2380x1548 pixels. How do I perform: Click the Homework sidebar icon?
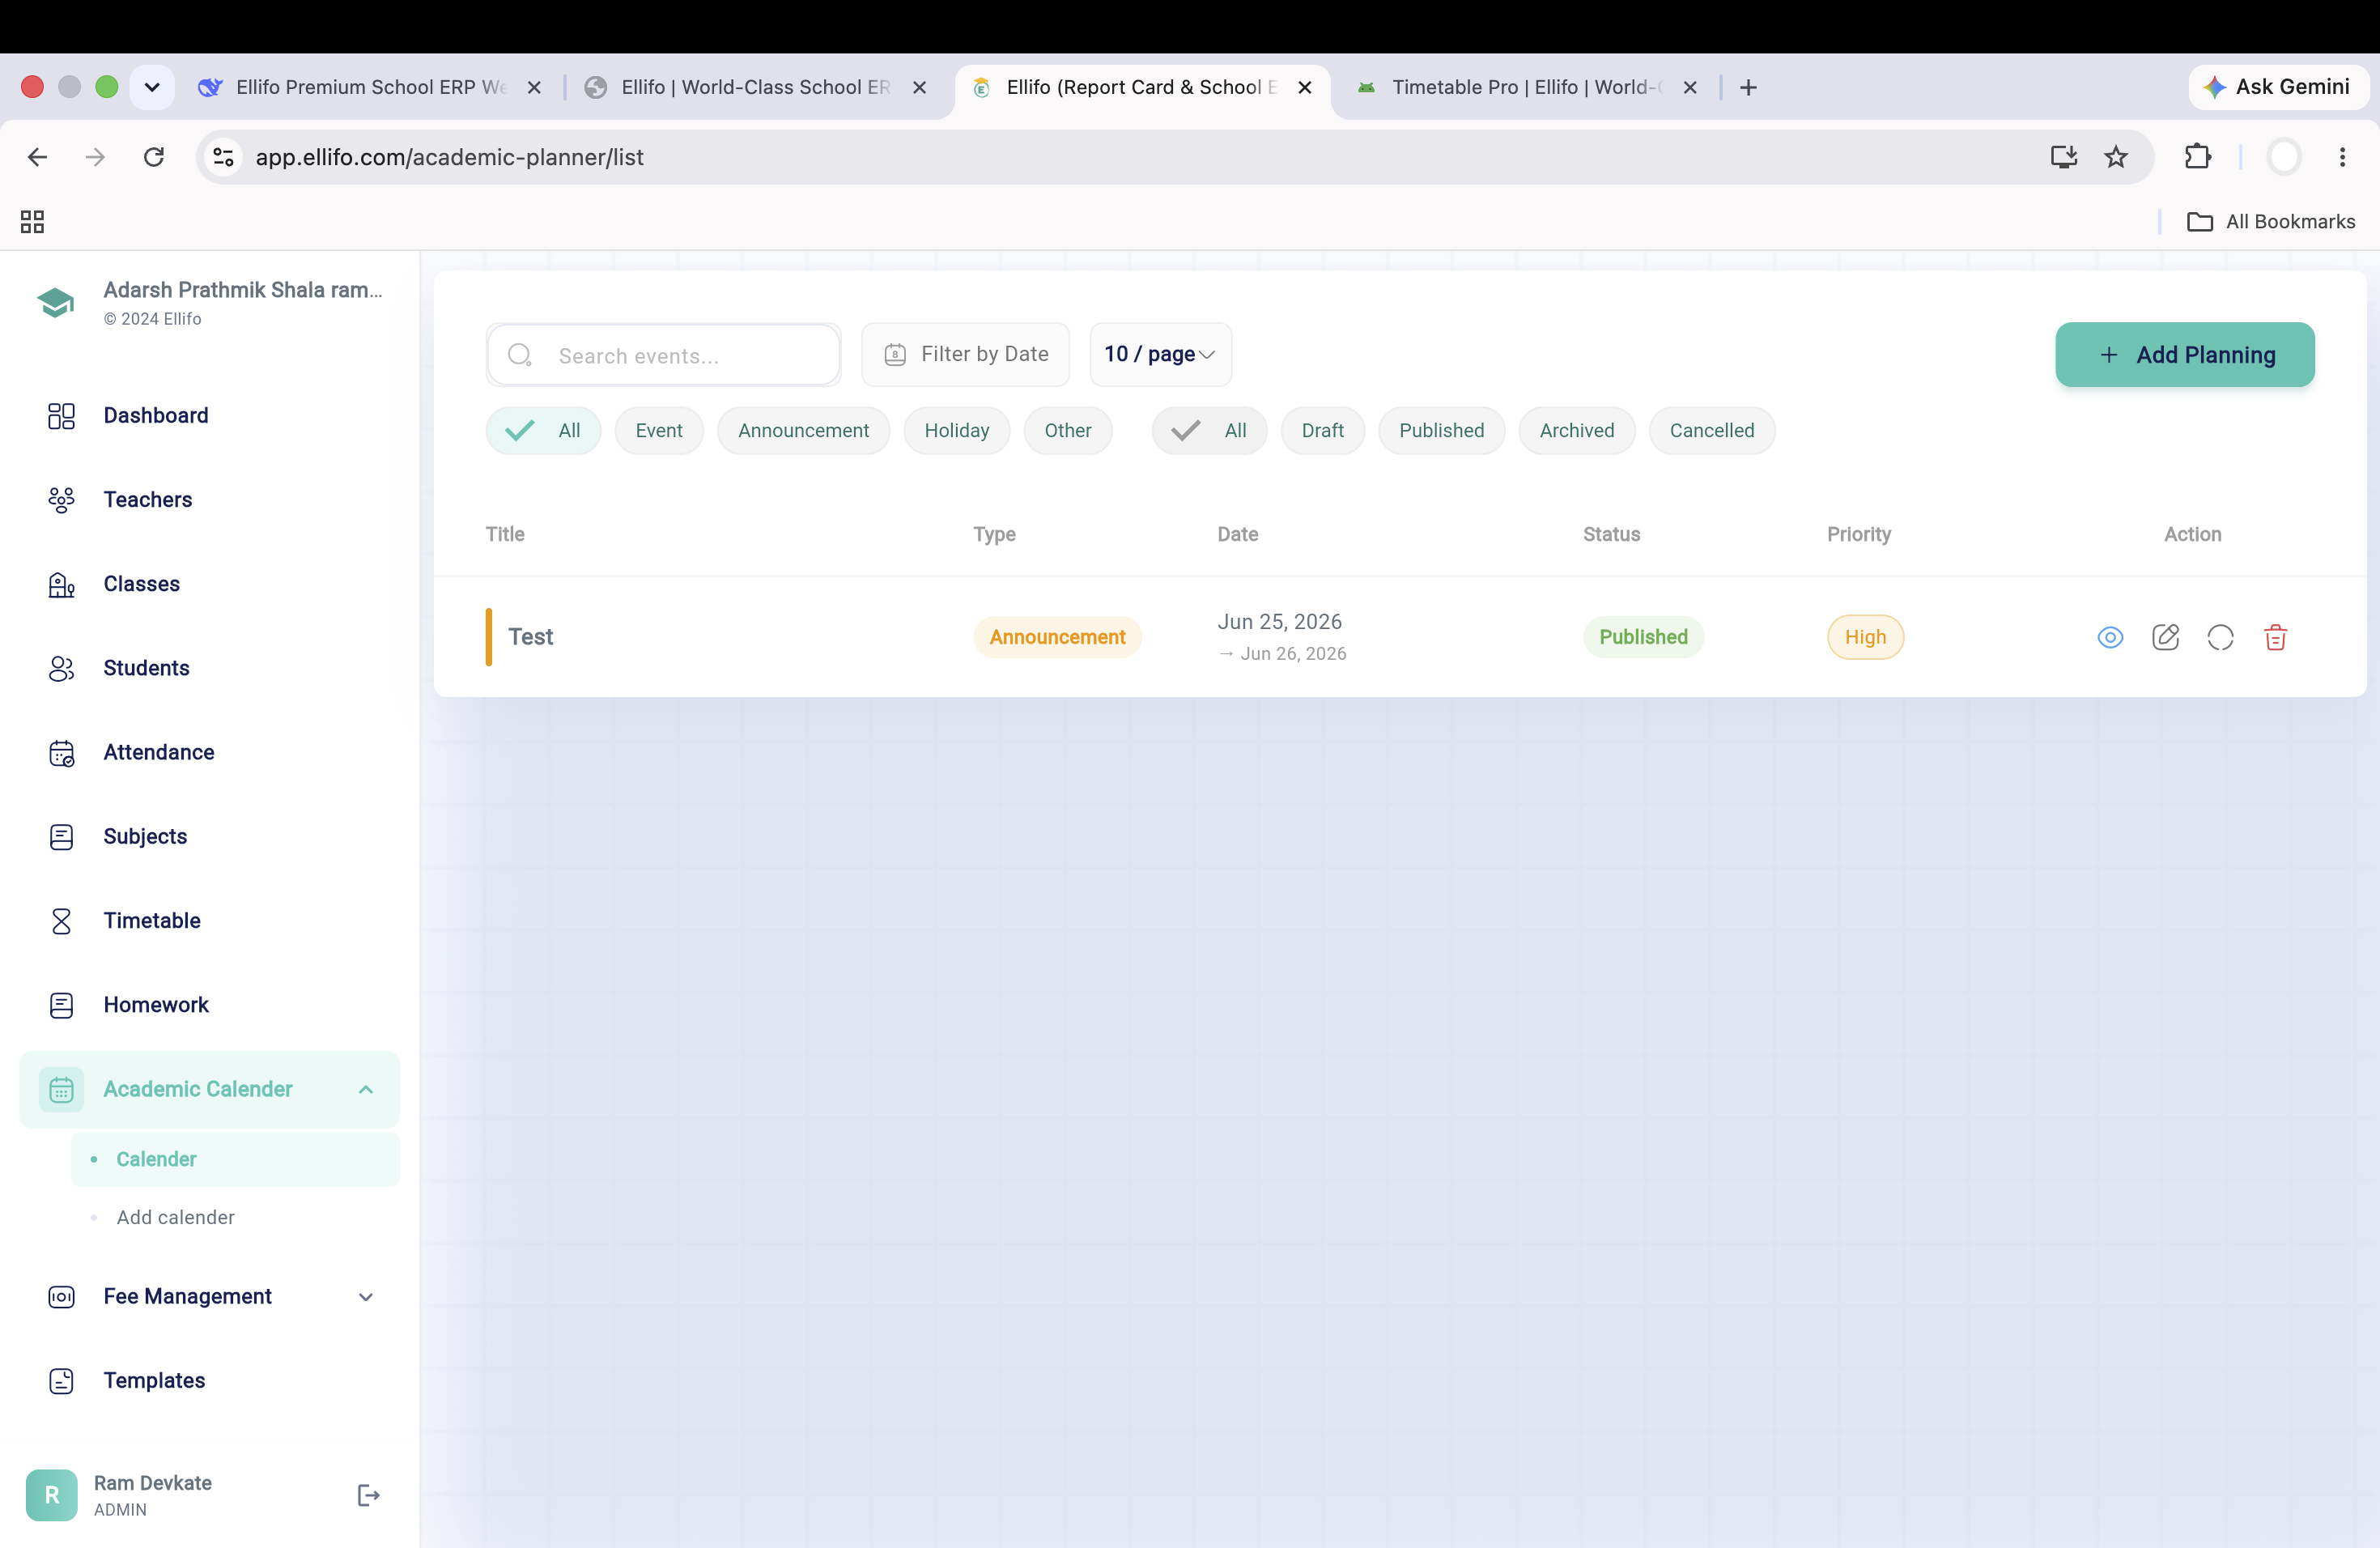pos(61,1005)
